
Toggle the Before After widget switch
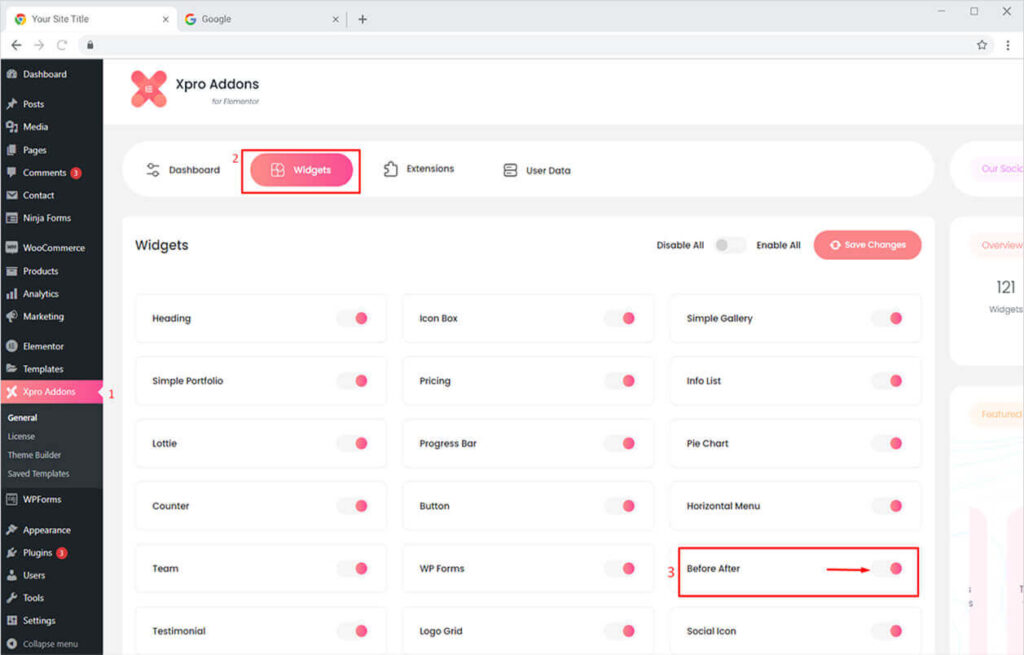(888, 568)
